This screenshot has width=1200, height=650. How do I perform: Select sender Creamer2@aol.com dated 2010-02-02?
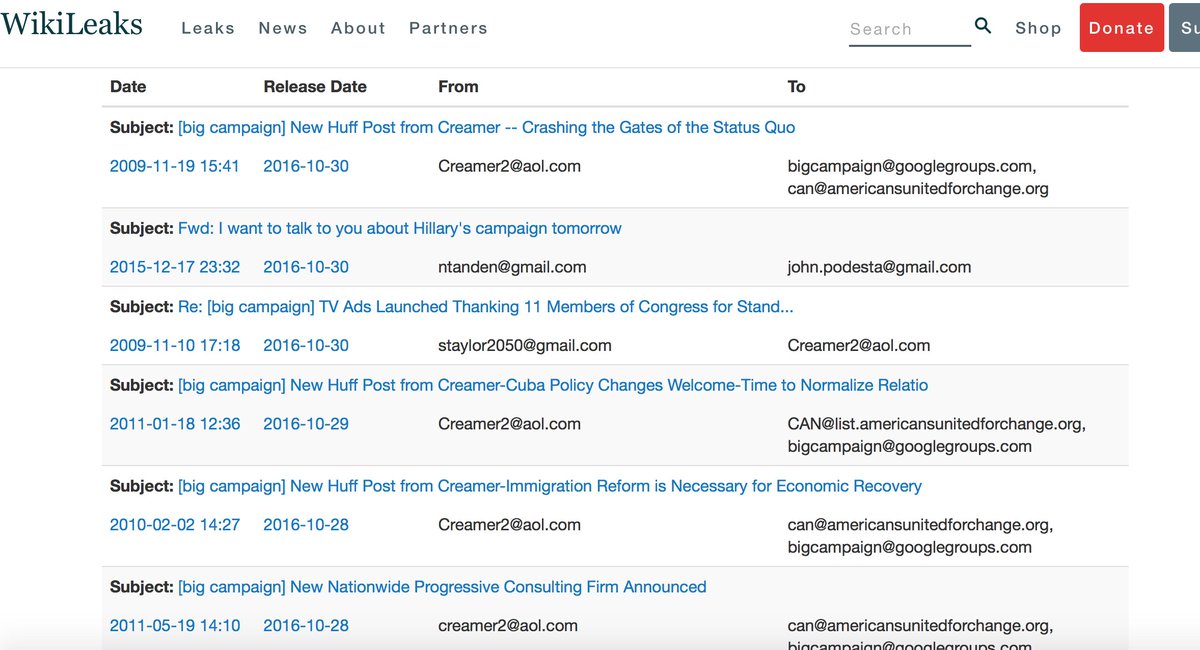pos(509,525)
